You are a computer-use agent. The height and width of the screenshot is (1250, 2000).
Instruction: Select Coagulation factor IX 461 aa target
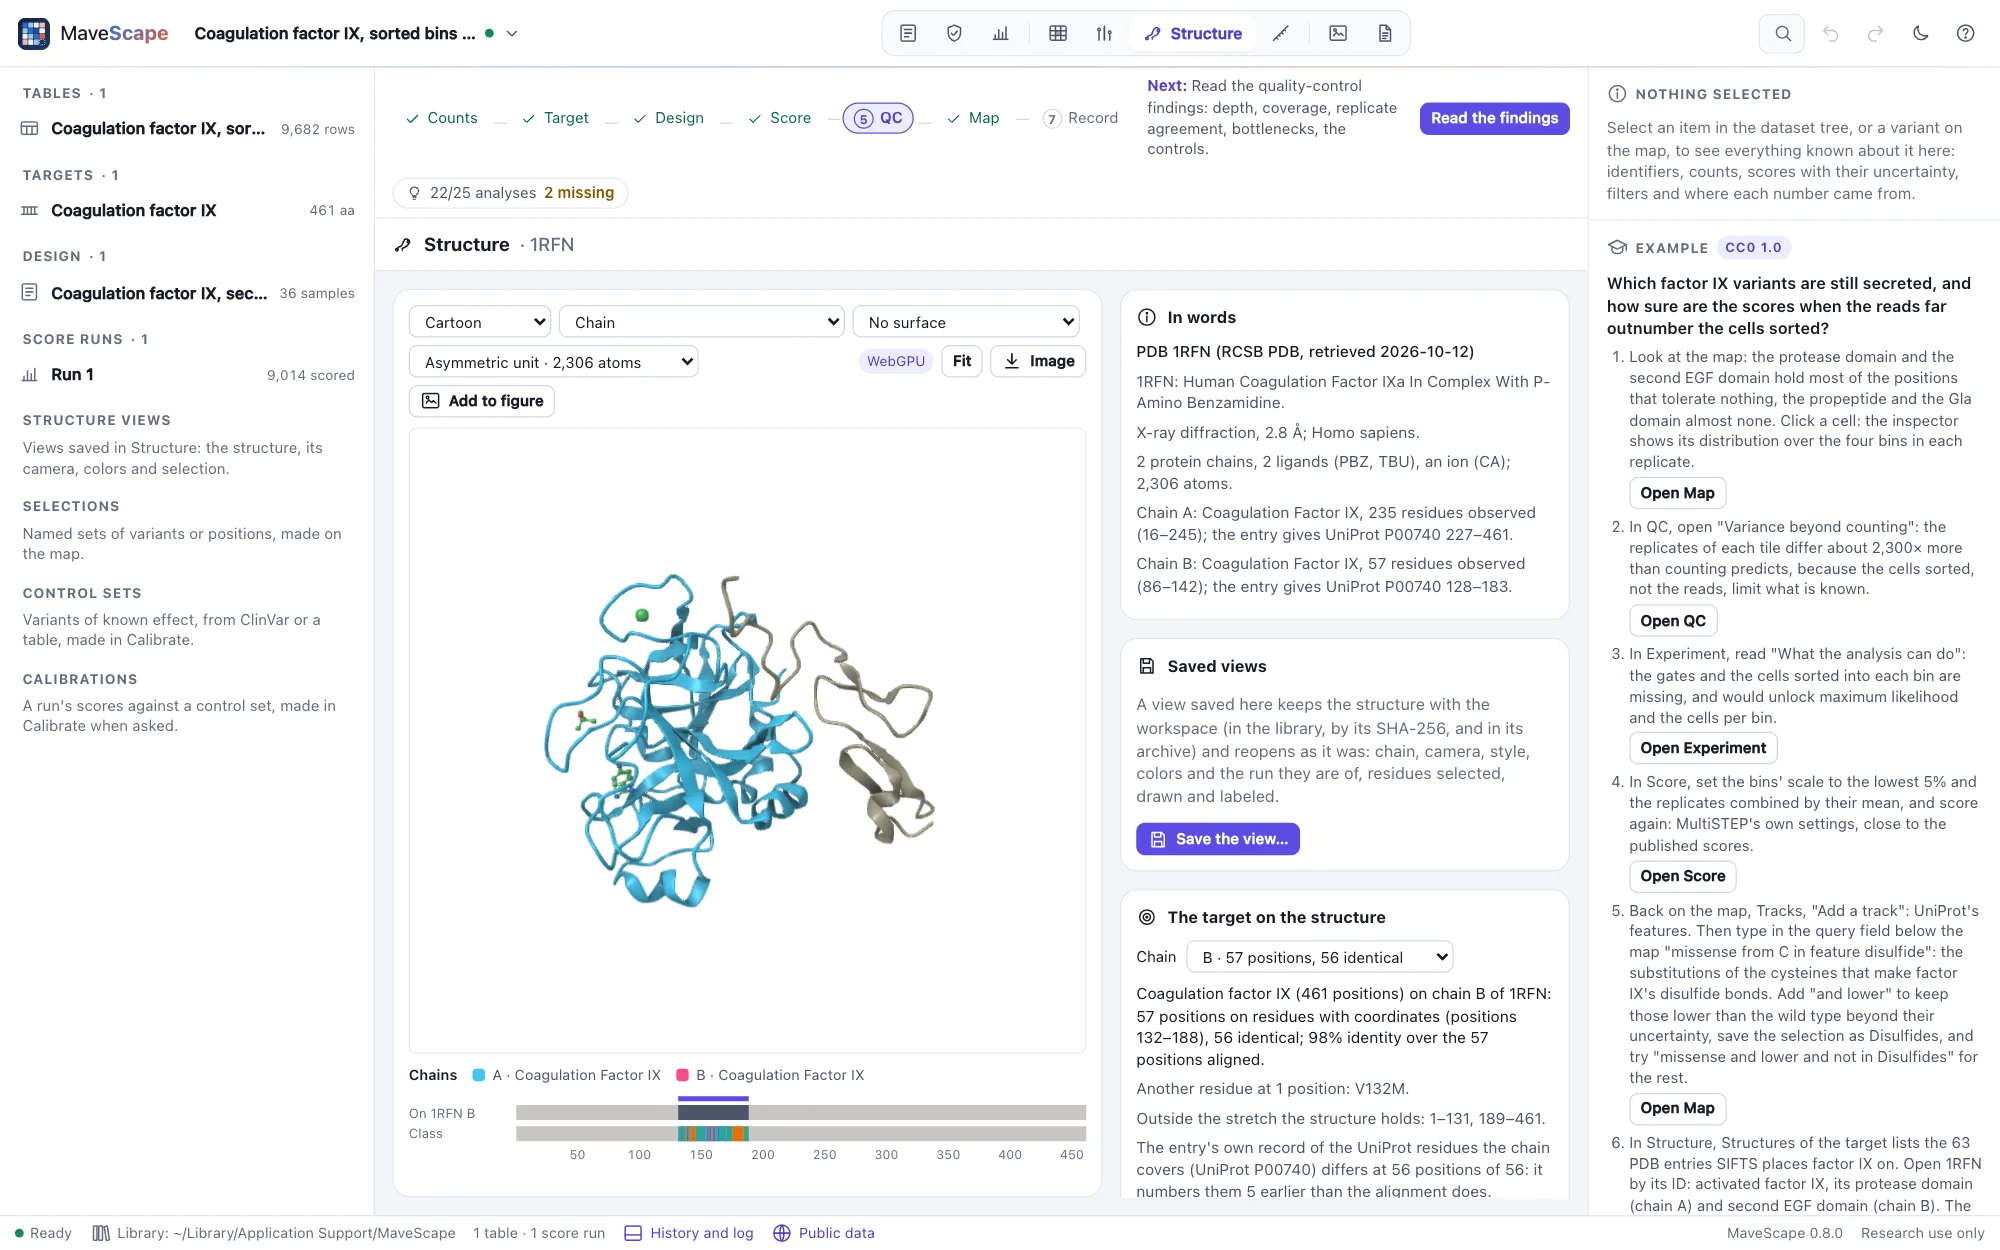[x=187, y=210]
